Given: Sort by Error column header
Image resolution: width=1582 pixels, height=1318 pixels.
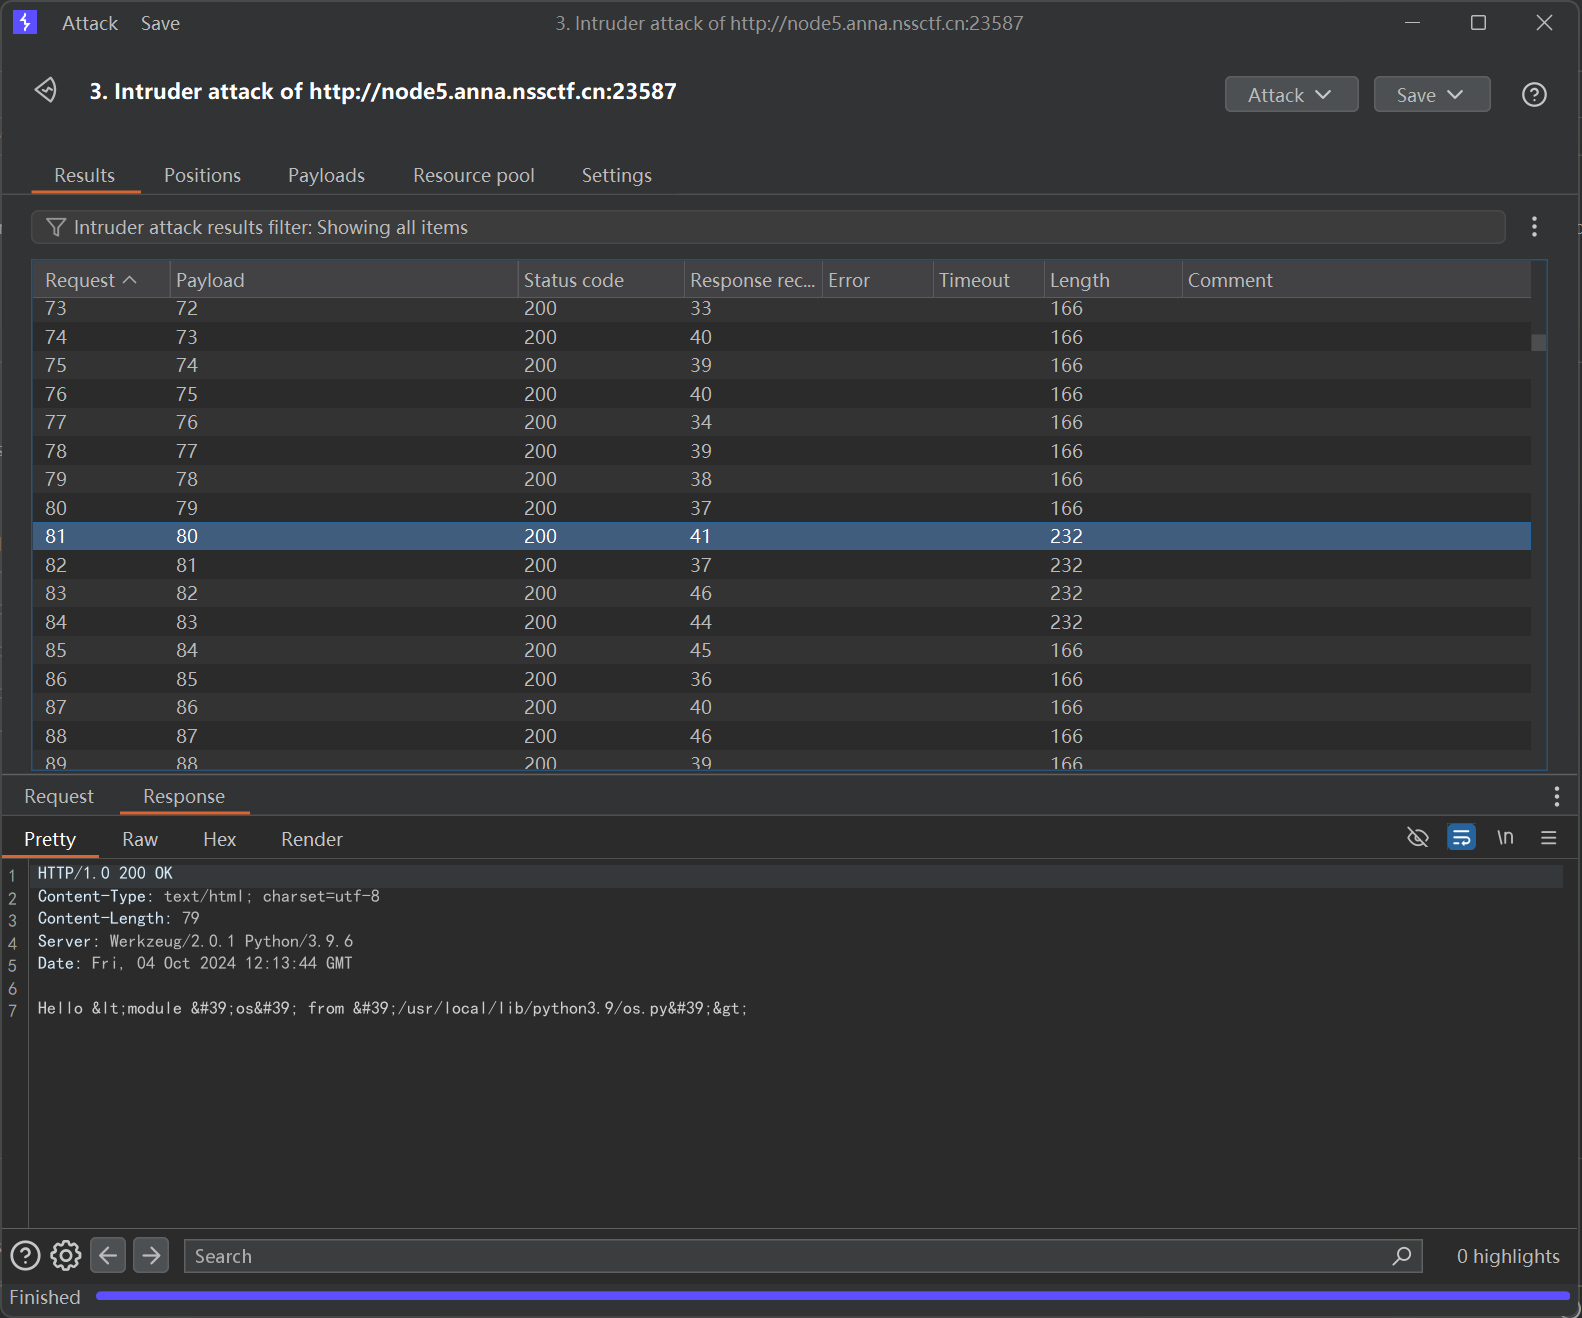Looking at the screenshot, I should pyautogui.click(x=876, y=280).
